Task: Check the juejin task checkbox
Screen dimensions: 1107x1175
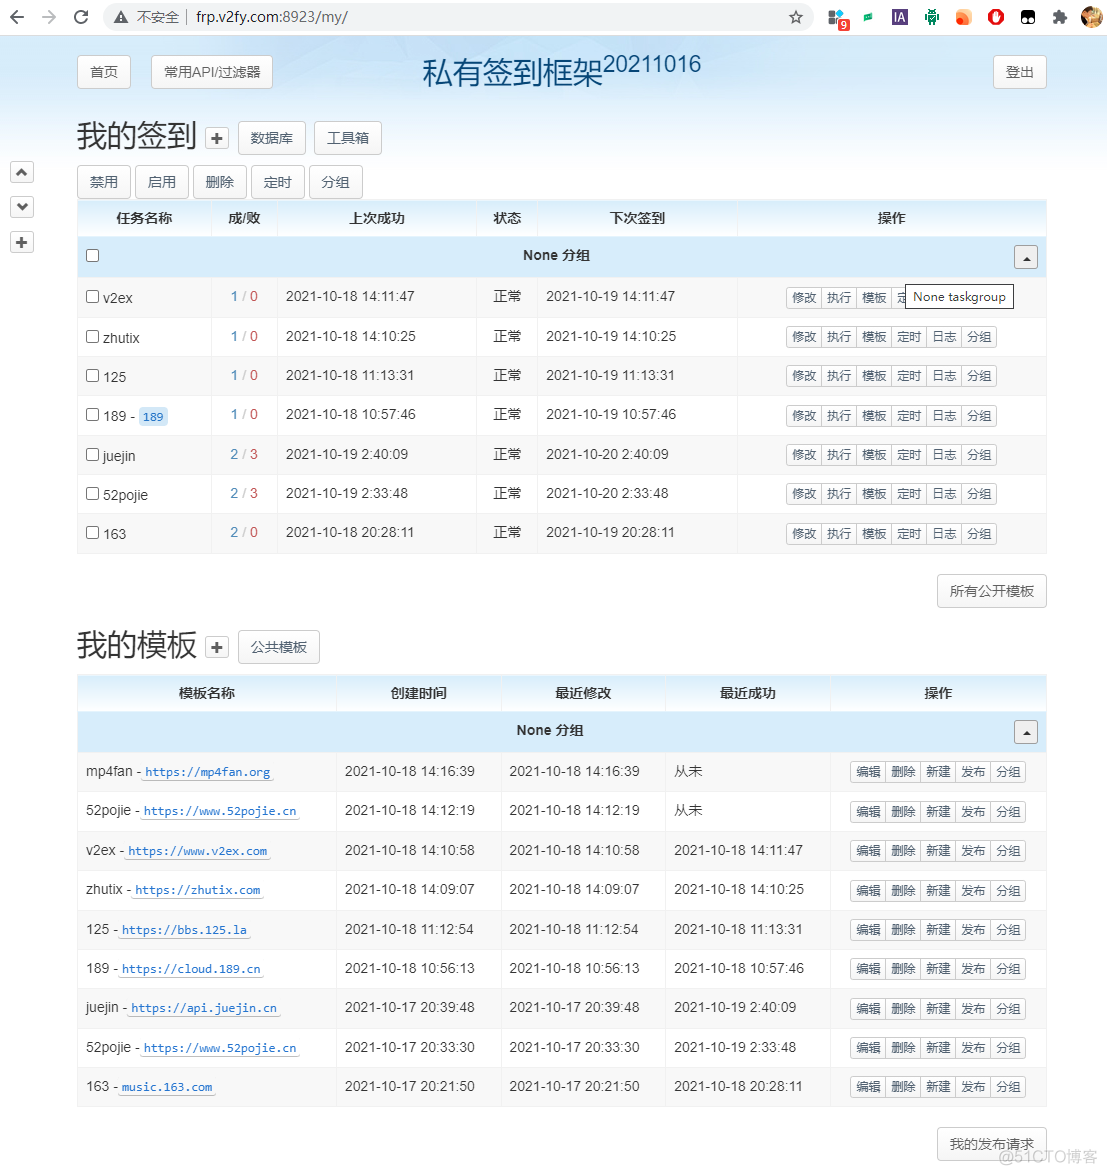Action: [x=92, y=454]
